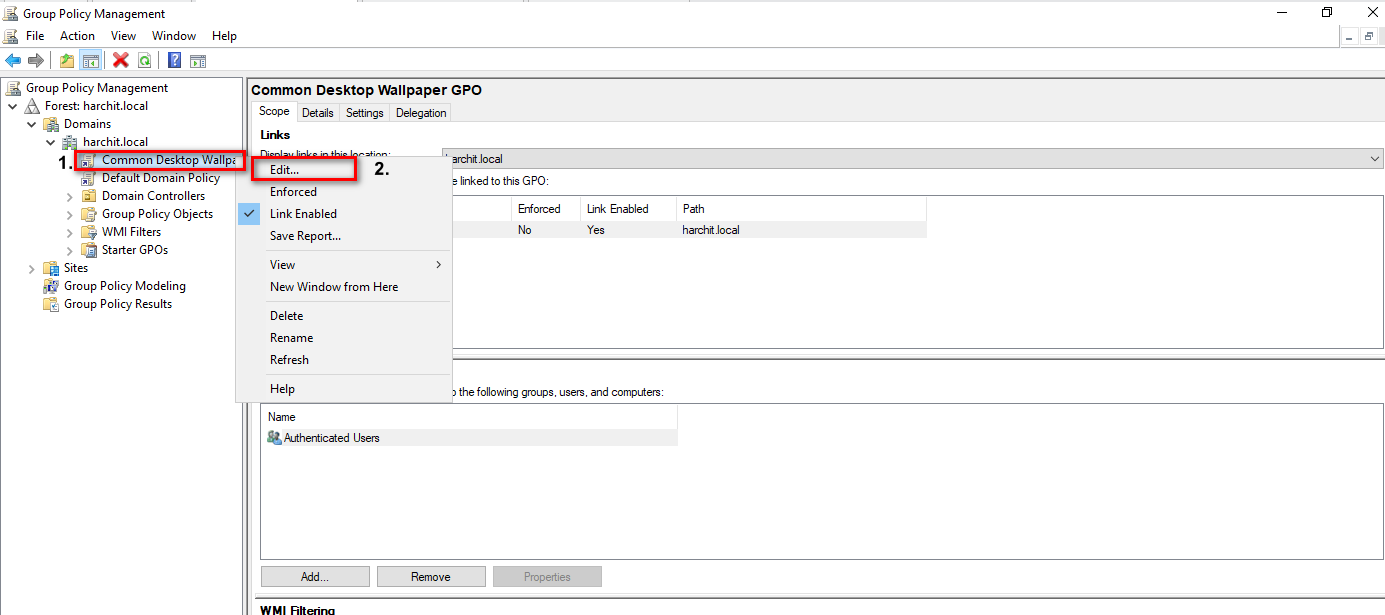Switch to the Delegation tab
The height and width of the screenshot is (615, 1385).
click(421, 113)
